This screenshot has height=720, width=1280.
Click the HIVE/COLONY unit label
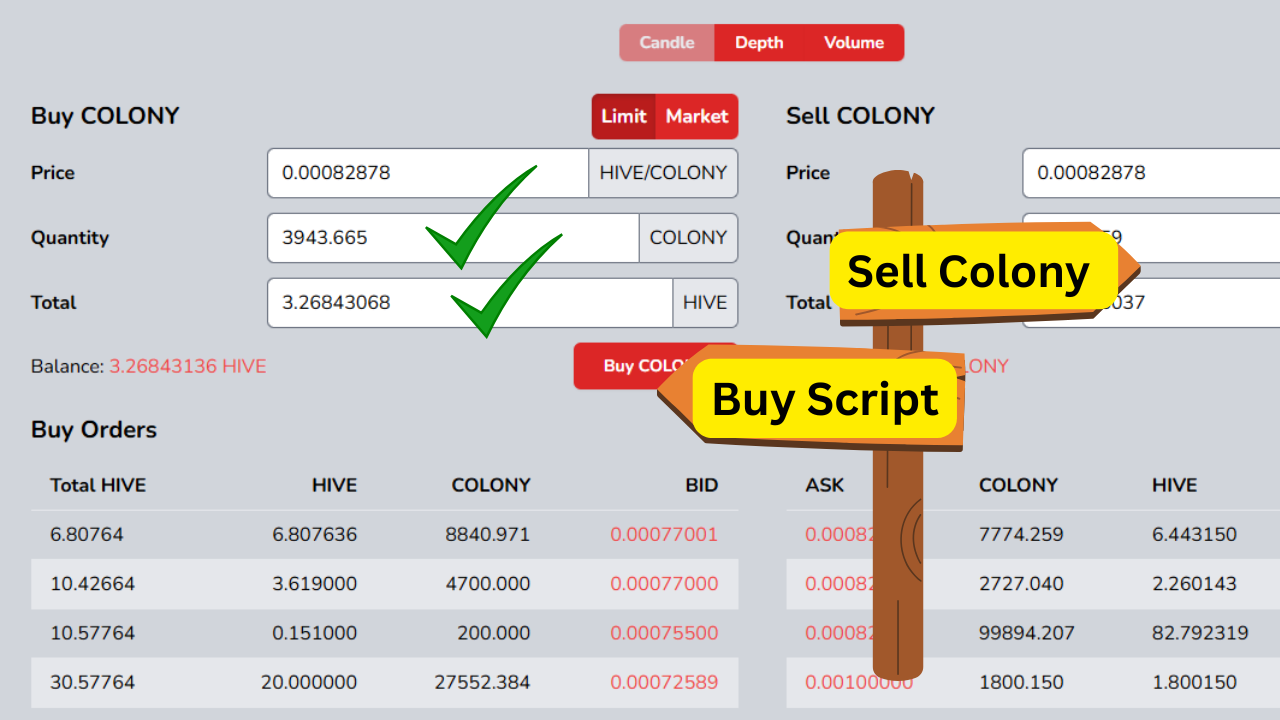tap(663, 173)
